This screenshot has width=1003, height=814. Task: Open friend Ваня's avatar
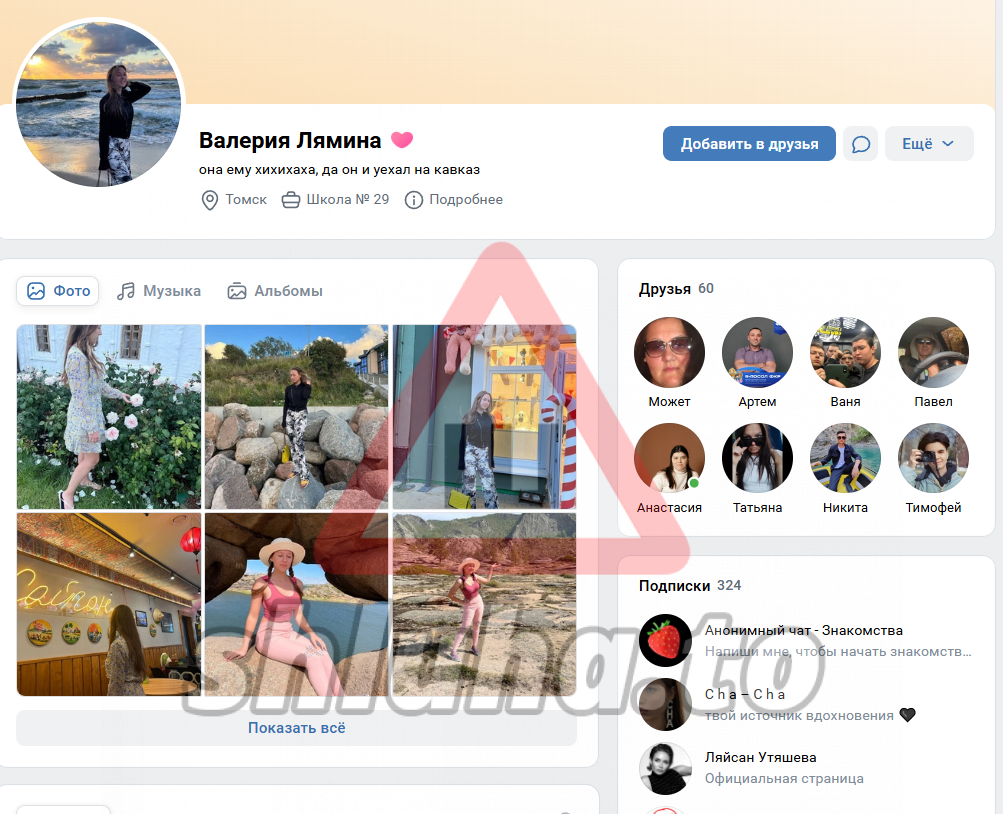(845, 353)
